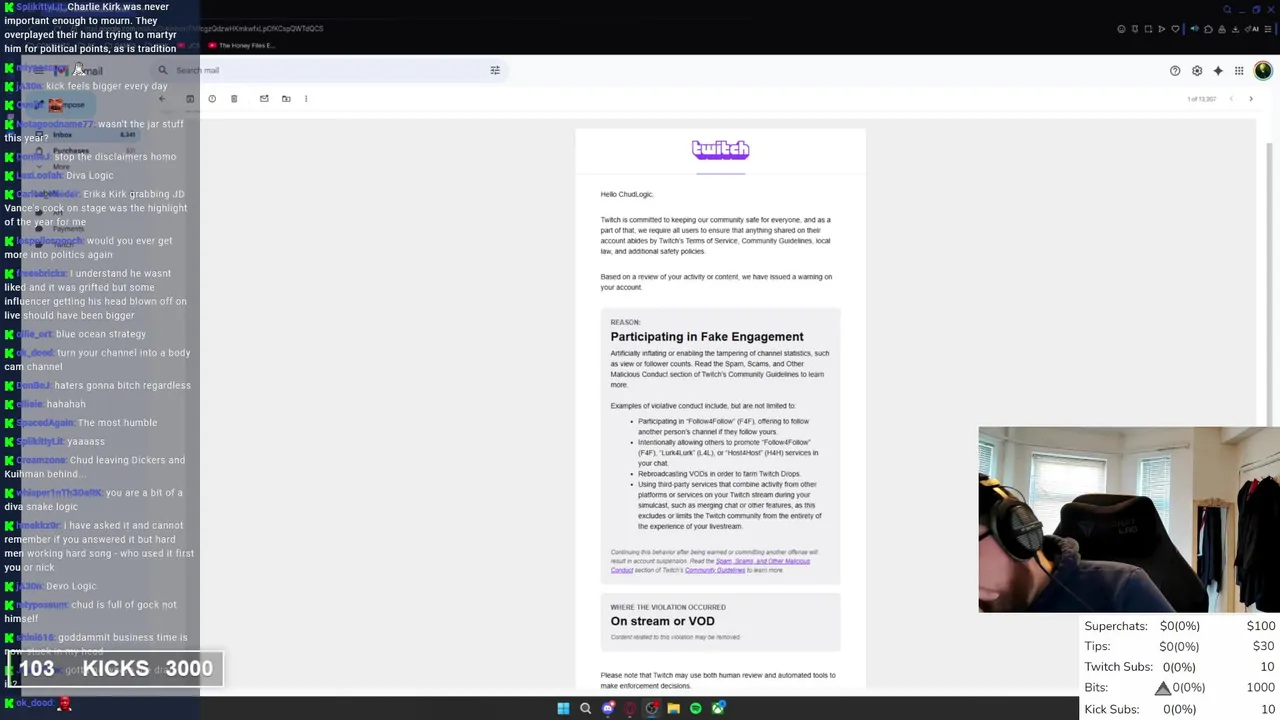The width and height of the screenshot is (1280, 720).
Task: Open Windows taskbar search
Action: point(585,708)
